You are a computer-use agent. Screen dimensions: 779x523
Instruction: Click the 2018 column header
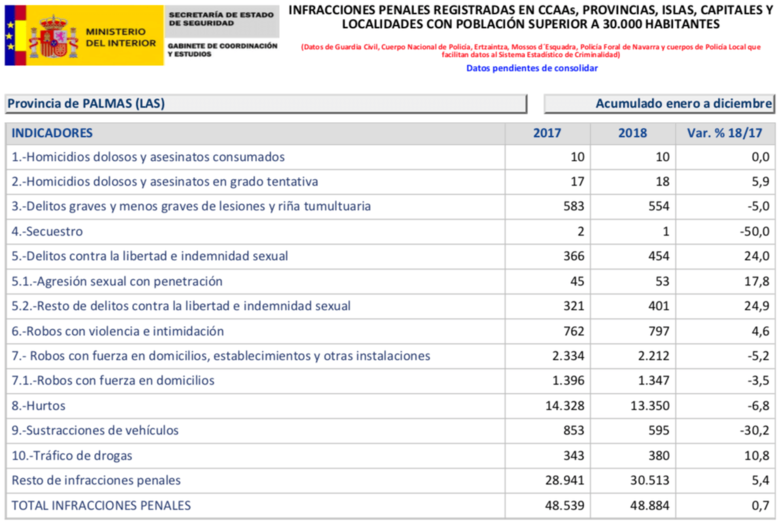tap(632, 133)
